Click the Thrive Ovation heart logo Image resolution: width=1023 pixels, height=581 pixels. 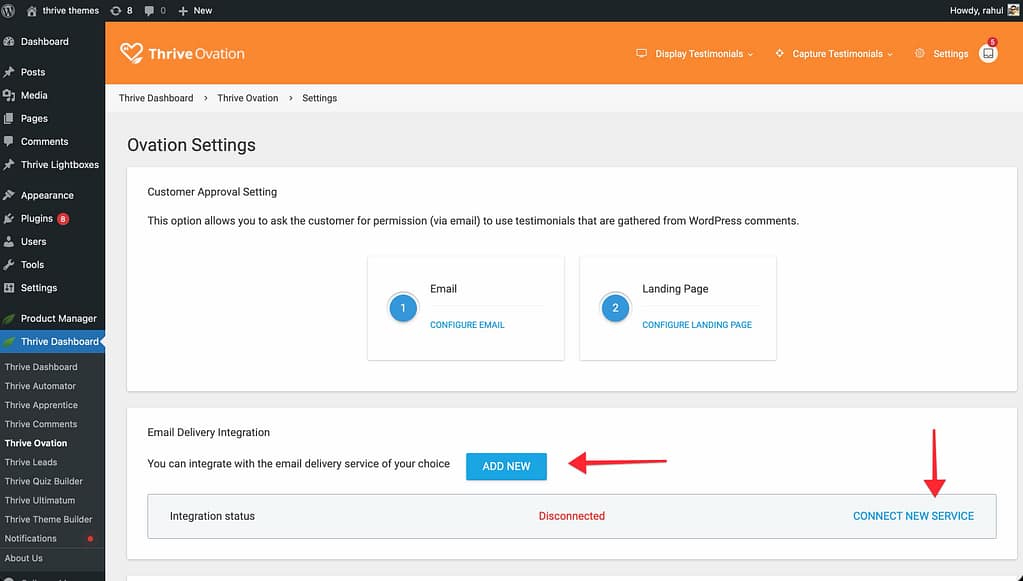[131, 53]
